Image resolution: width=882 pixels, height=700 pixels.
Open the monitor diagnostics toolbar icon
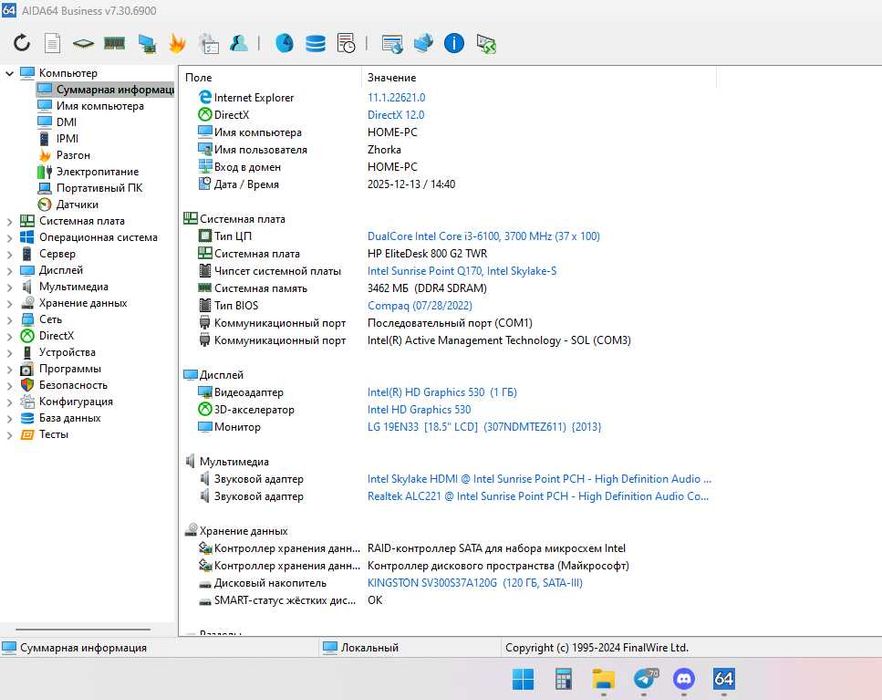tap(147, 43)
